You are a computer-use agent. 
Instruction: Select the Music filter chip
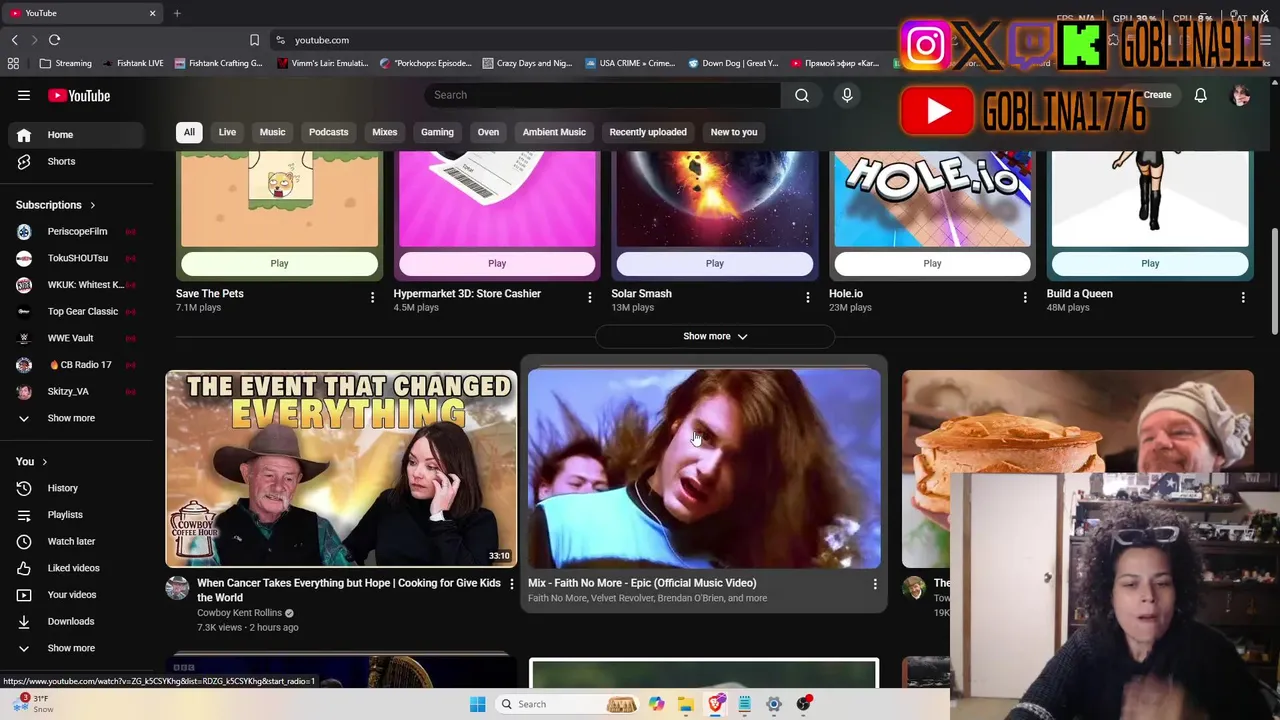point(272,132)
